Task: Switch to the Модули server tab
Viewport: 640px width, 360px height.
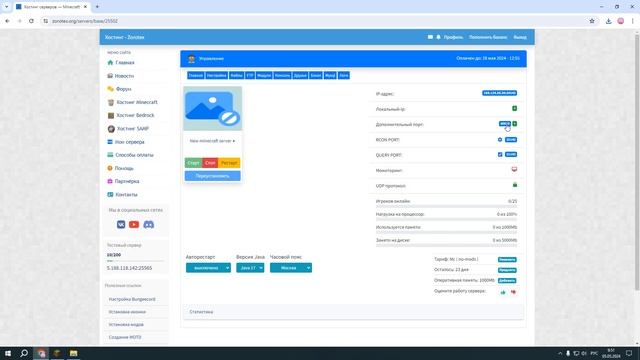Action: 264,76
